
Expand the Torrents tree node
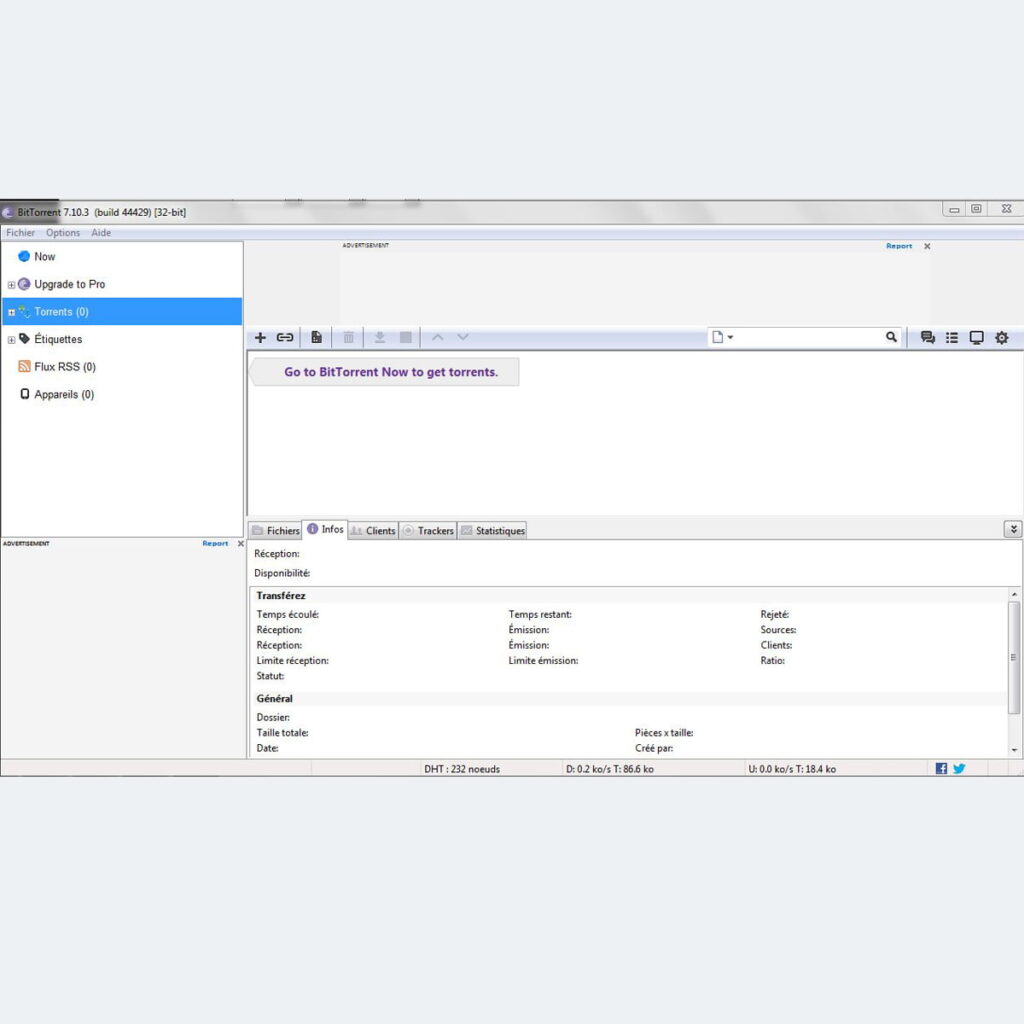tap(11, 312)
